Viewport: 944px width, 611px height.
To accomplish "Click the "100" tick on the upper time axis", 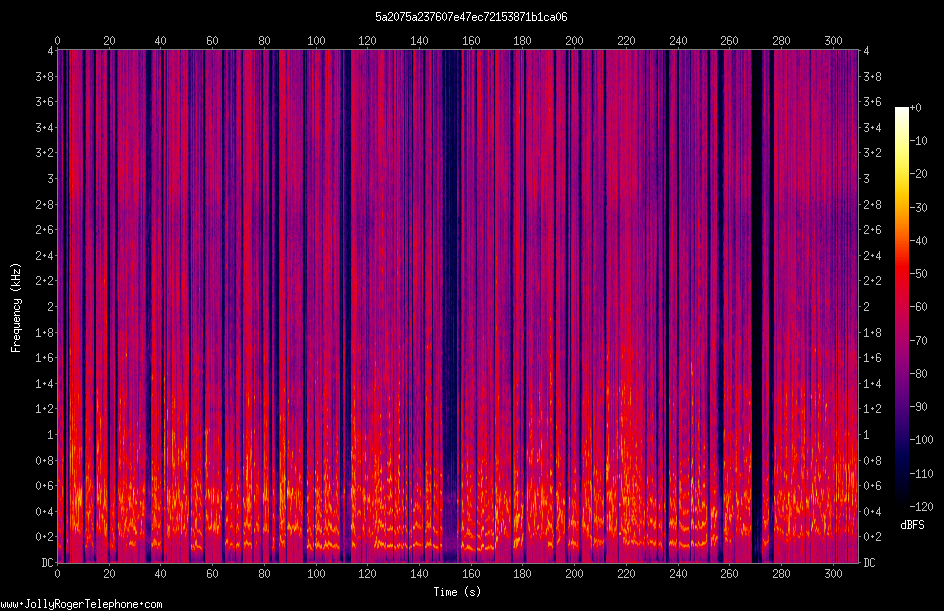I will [316, 40].
